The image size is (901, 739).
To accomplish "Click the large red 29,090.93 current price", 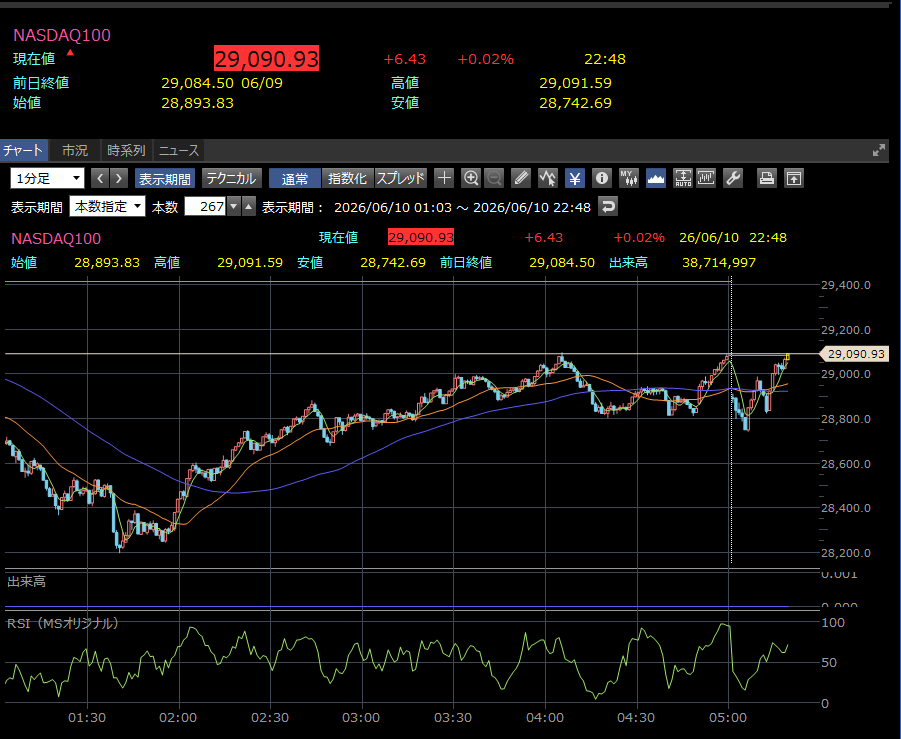I will [267, 59].
